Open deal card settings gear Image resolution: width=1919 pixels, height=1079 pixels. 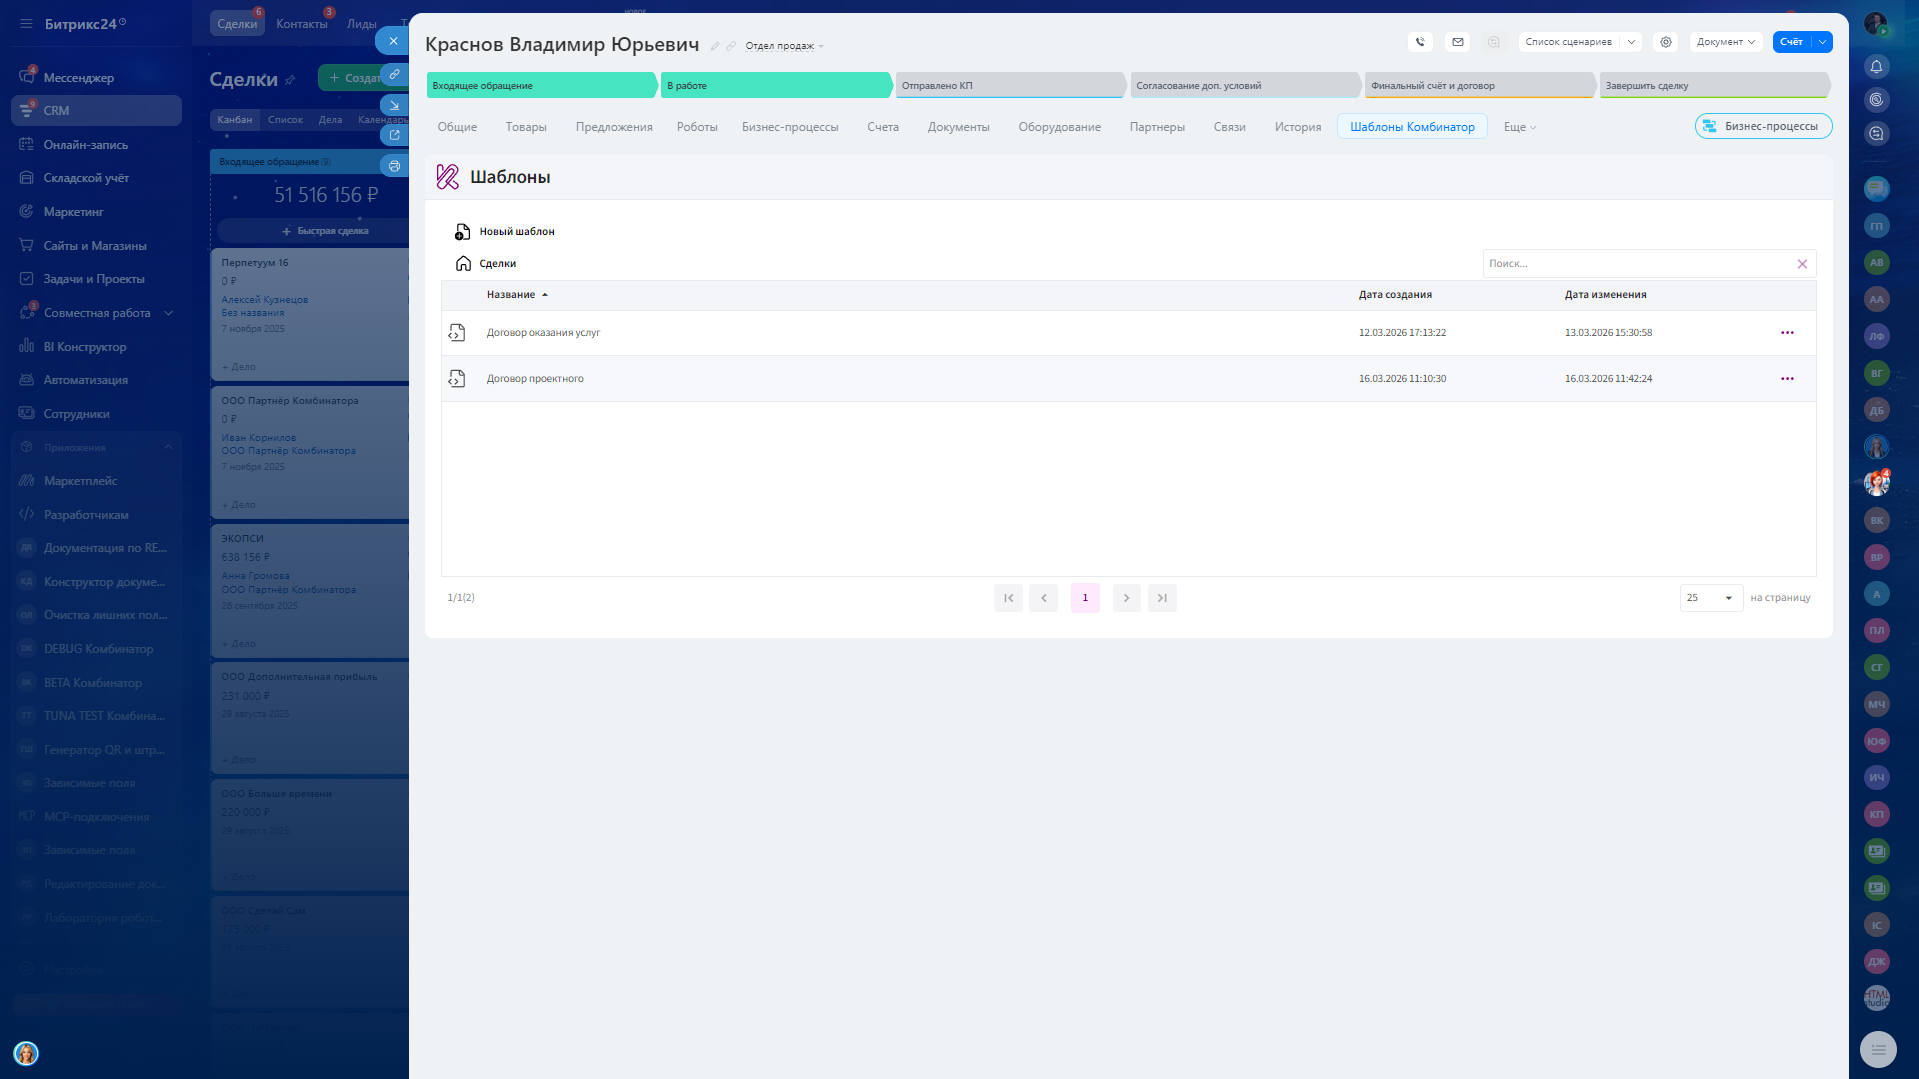(1666, 42)
